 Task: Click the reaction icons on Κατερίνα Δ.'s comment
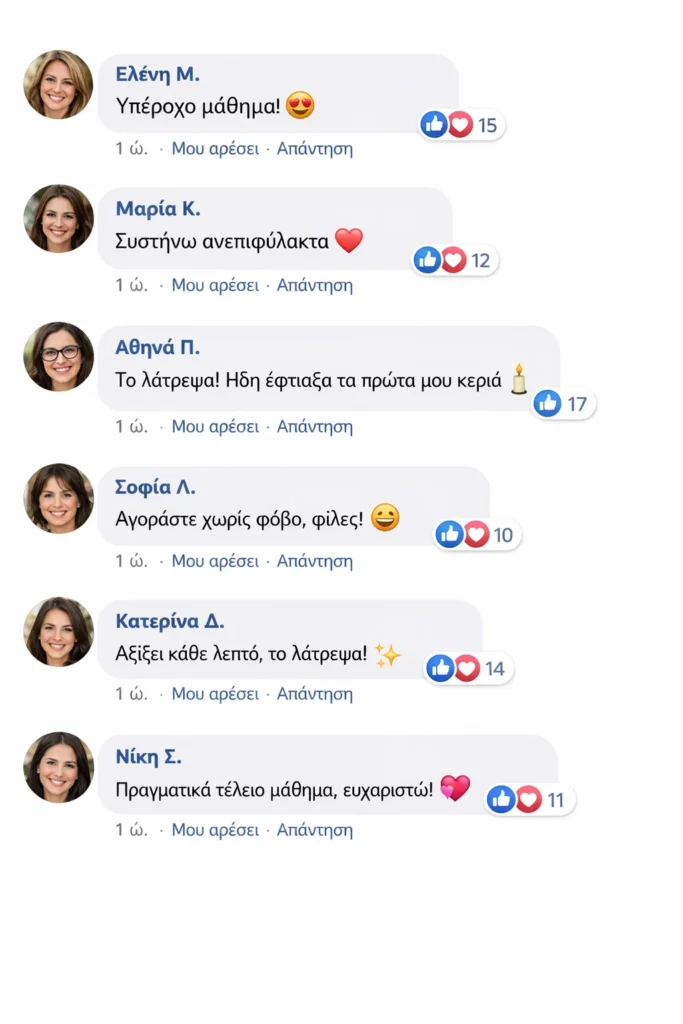click(x=454, y=669)
